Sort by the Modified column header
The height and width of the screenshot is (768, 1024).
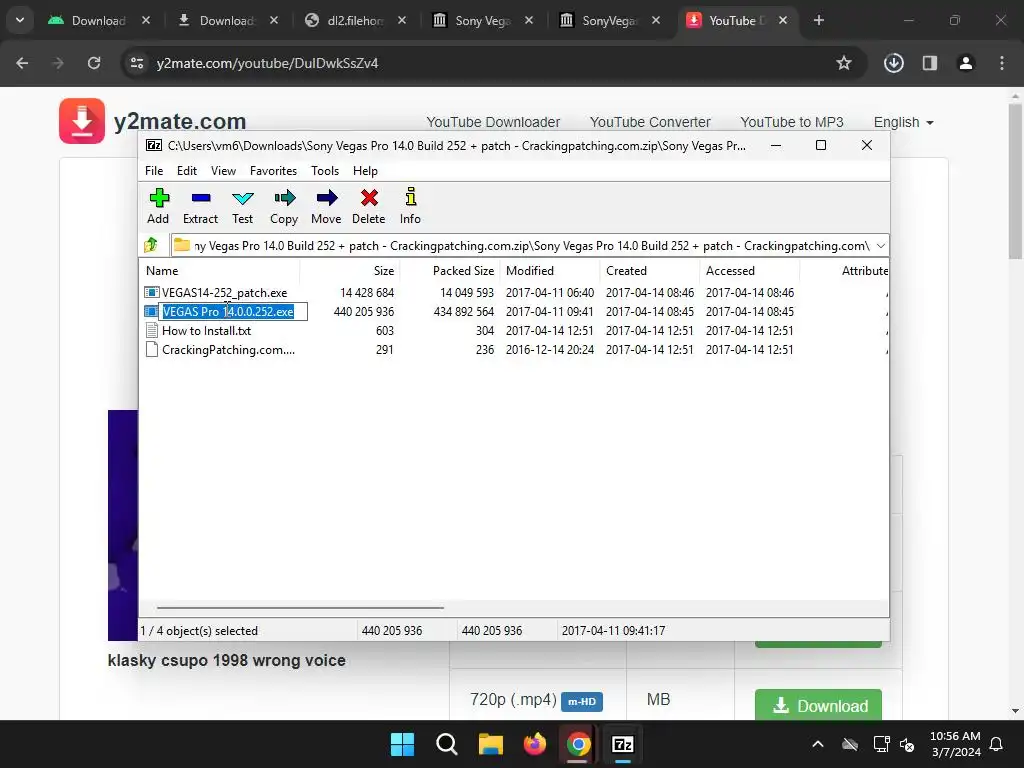[550, 270]
